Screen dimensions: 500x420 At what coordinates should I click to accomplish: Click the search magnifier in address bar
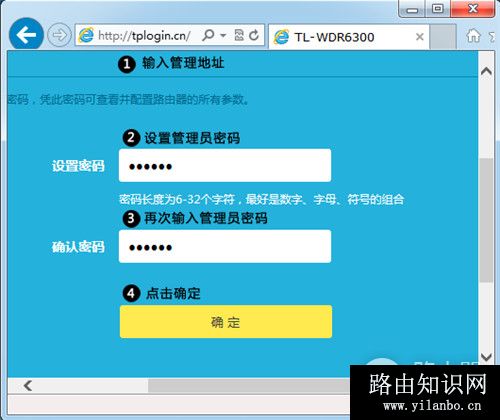(x=208, y=35)
